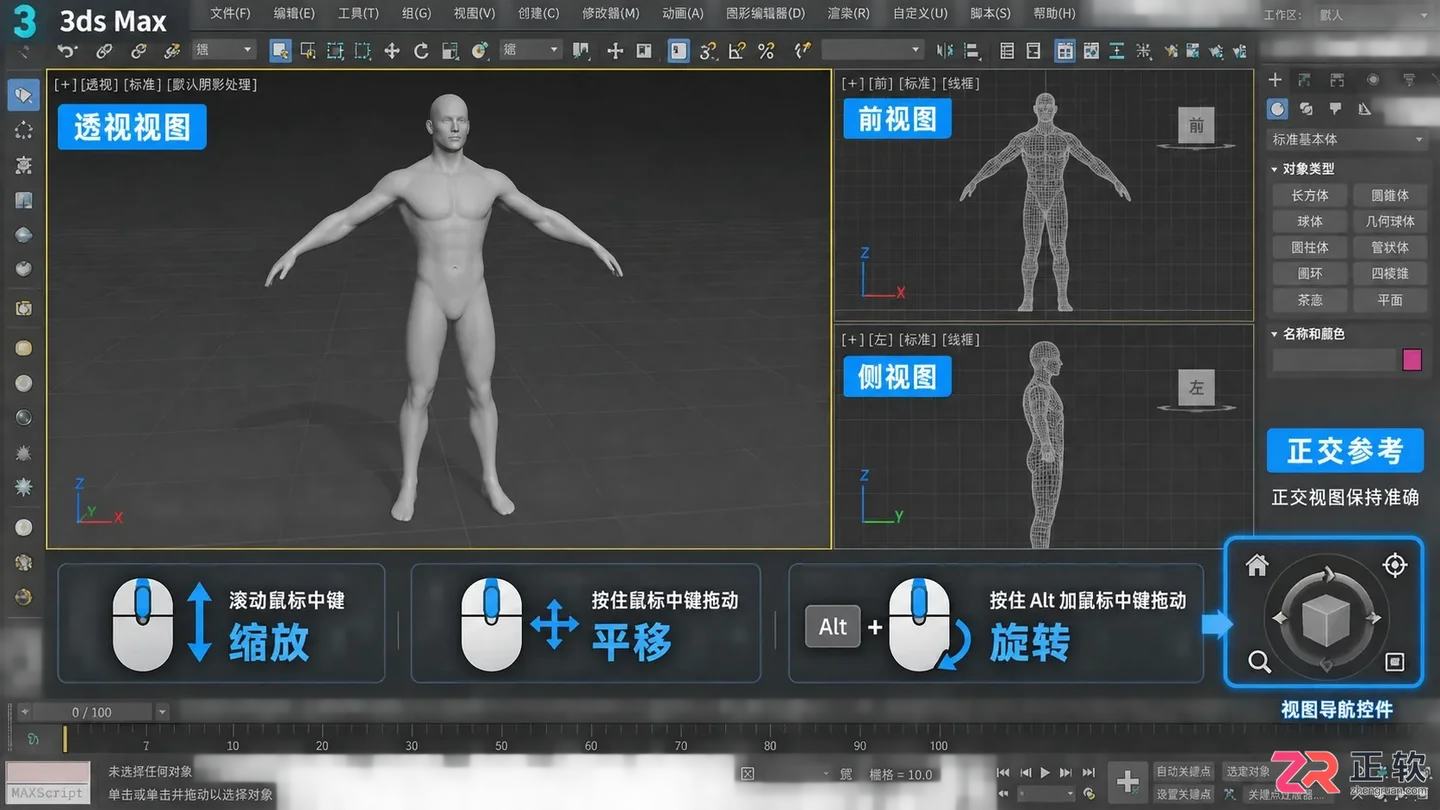
Task: Open the named selection sets dropdown
Action: 872,50
